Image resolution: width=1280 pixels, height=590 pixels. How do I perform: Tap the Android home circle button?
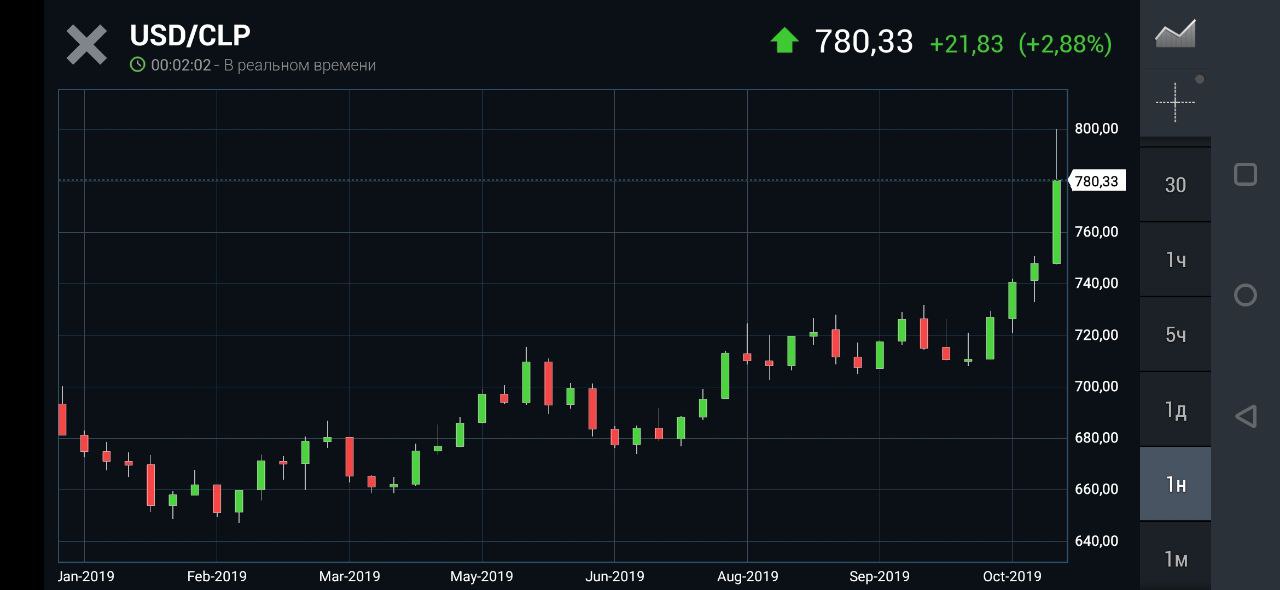1245,295
